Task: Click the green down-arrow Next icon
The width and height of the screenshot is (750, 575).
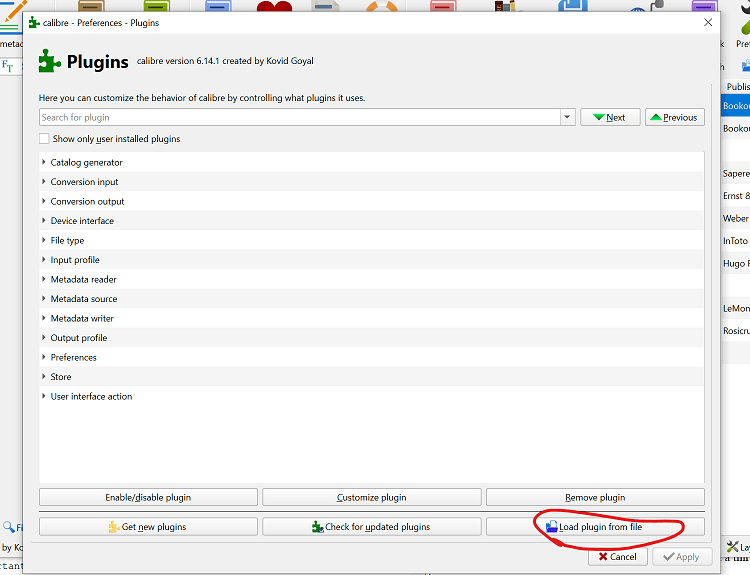Action: [x=599, y=117]
